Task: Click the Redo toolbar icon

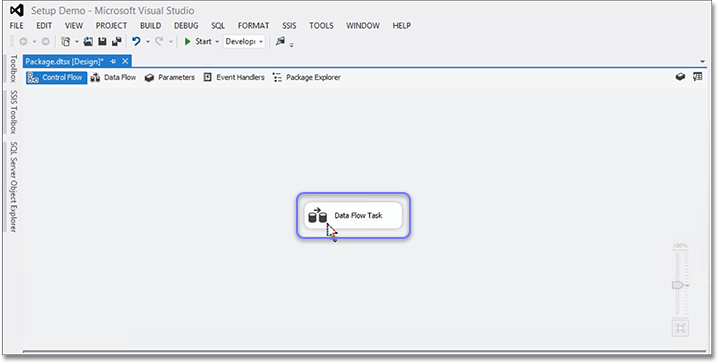Action: coord(159,42)
